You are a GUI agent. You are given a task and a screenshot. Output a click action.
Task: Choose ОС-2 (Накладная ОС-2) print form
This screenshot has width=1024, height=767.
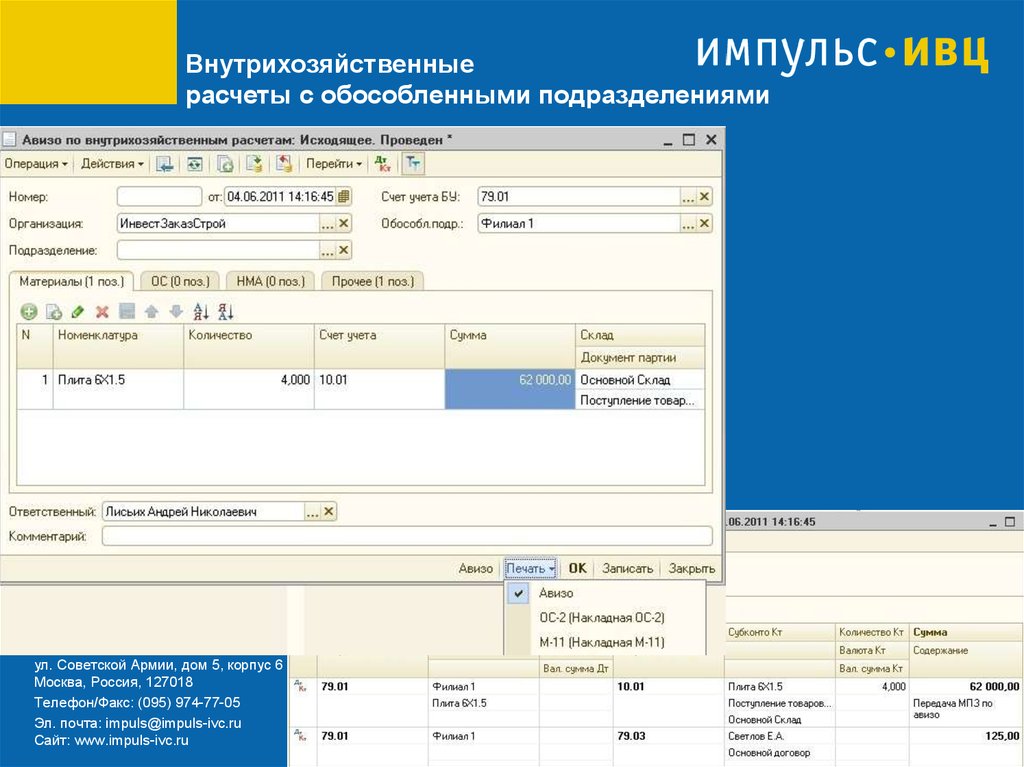(601, 618)
